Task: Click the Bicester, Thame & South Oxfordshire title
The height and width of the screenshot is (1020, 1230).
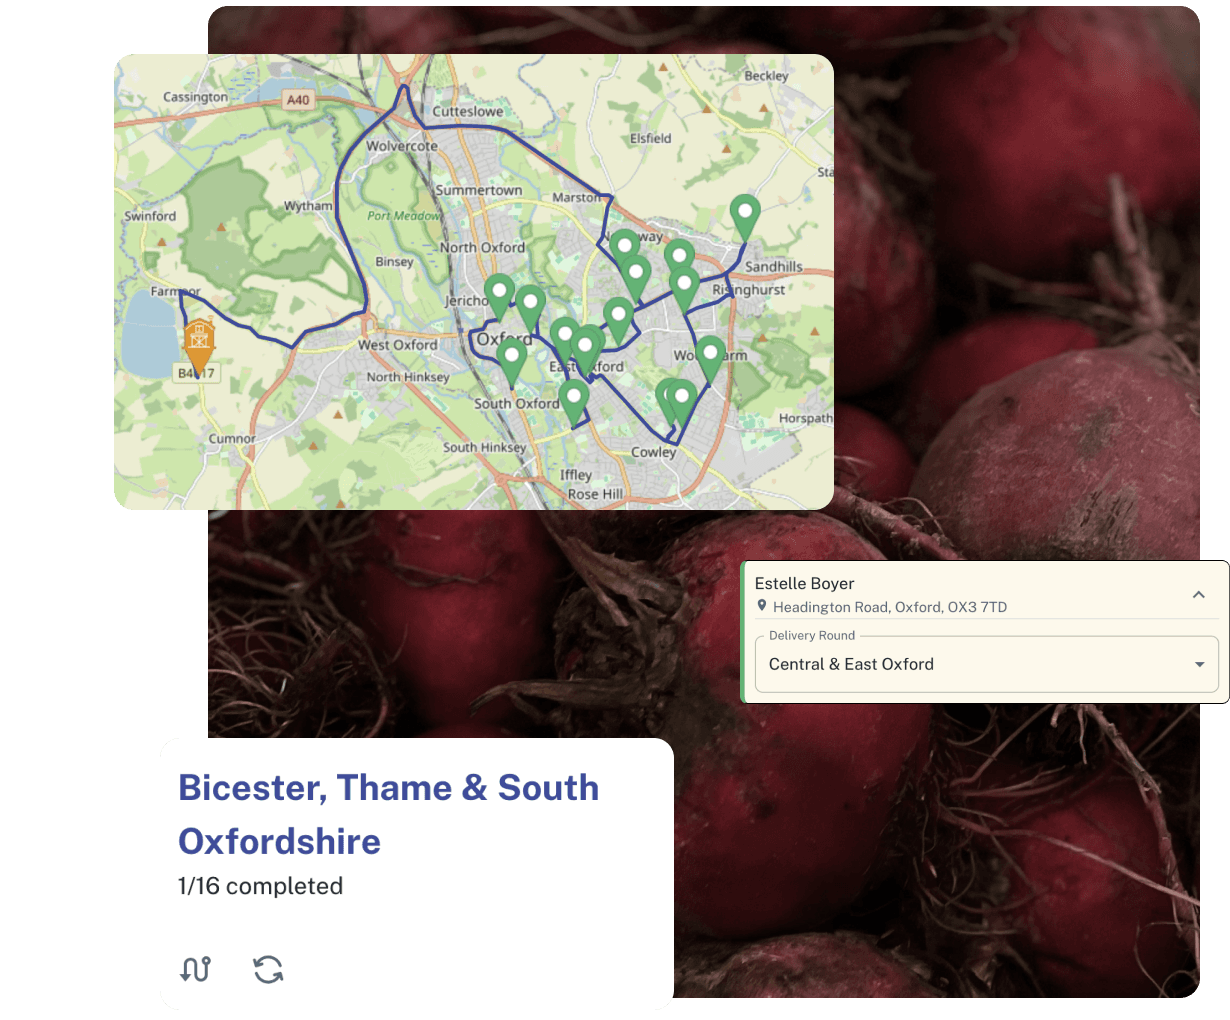Action: point(388,814)
